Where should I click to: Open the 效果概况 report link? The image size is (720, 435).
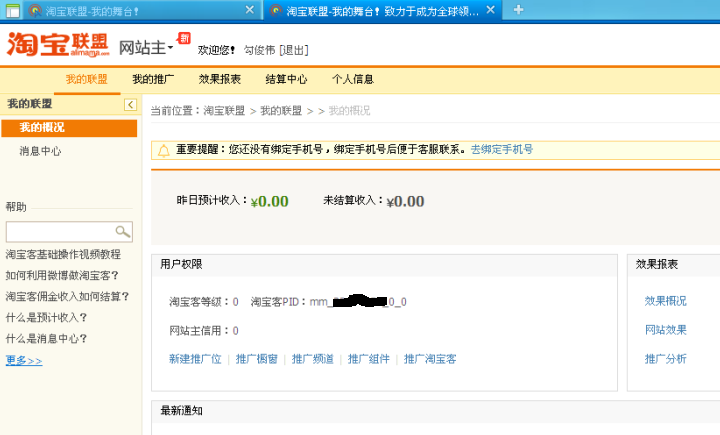tap(665, 301)
